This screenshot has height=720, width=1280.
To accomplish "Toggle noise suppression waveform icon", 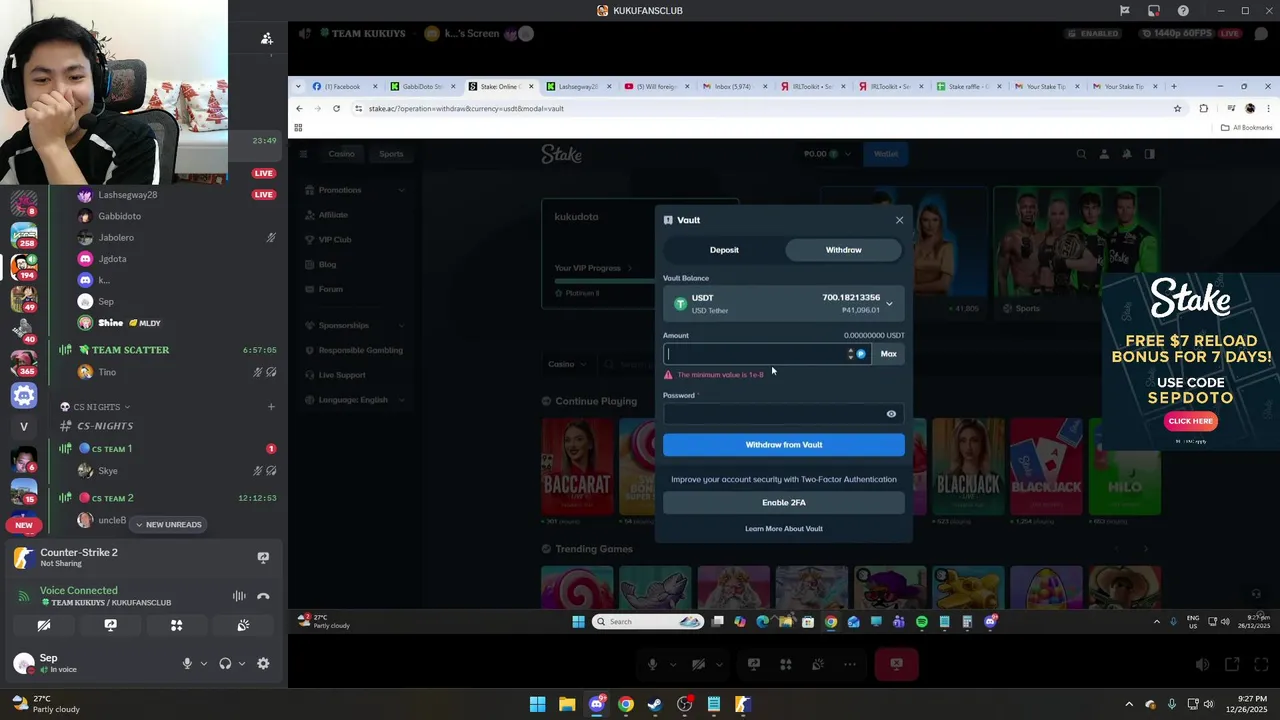I will pyautogui.click(x=239, y=596).
